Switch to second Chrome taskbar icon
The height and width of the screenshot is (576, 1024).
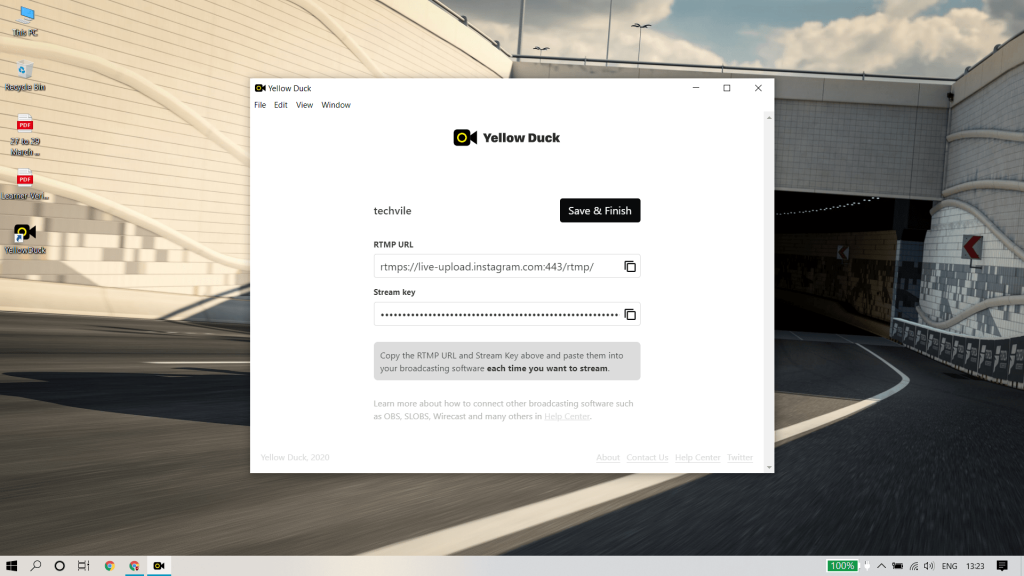(x=134, y=566)
